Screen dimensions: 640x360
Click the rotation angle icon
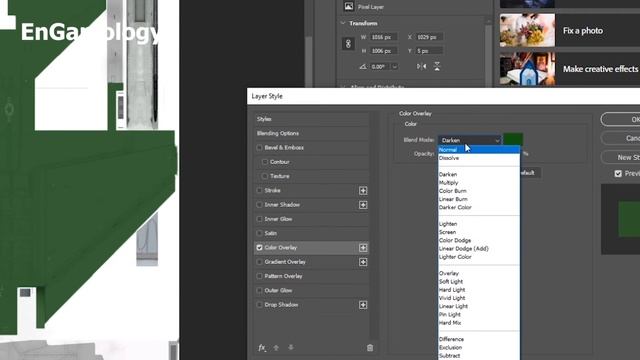point(363,67)
